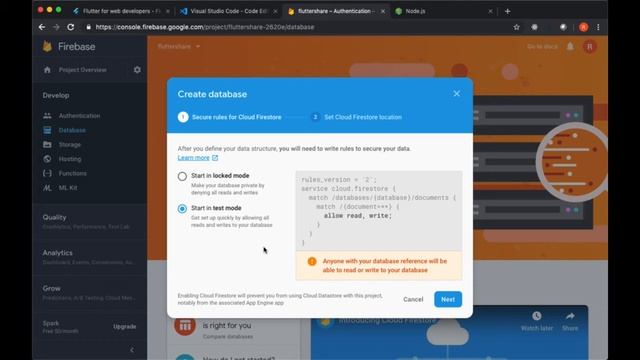Click the Firebase logo
The width and height of the screenshot is (640, 360).
(x=69, y=47)
